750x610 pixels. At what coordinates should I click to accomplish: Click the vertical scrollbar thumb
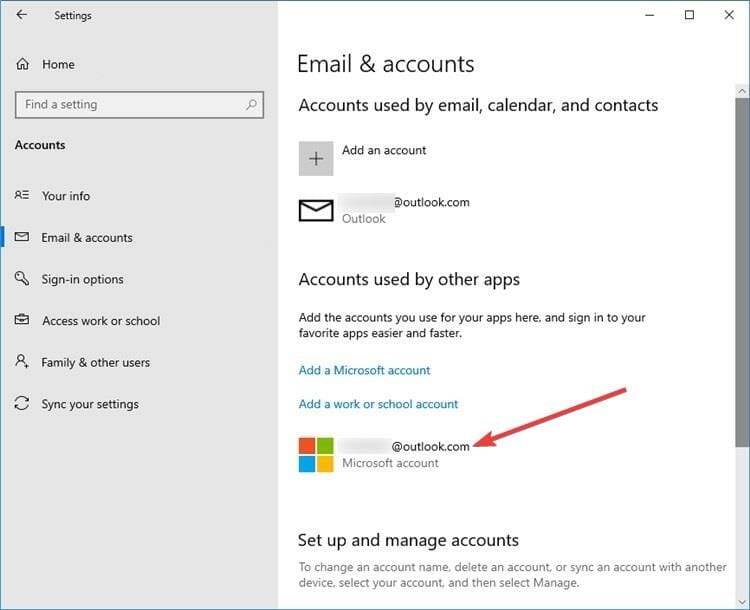point(742,273)
